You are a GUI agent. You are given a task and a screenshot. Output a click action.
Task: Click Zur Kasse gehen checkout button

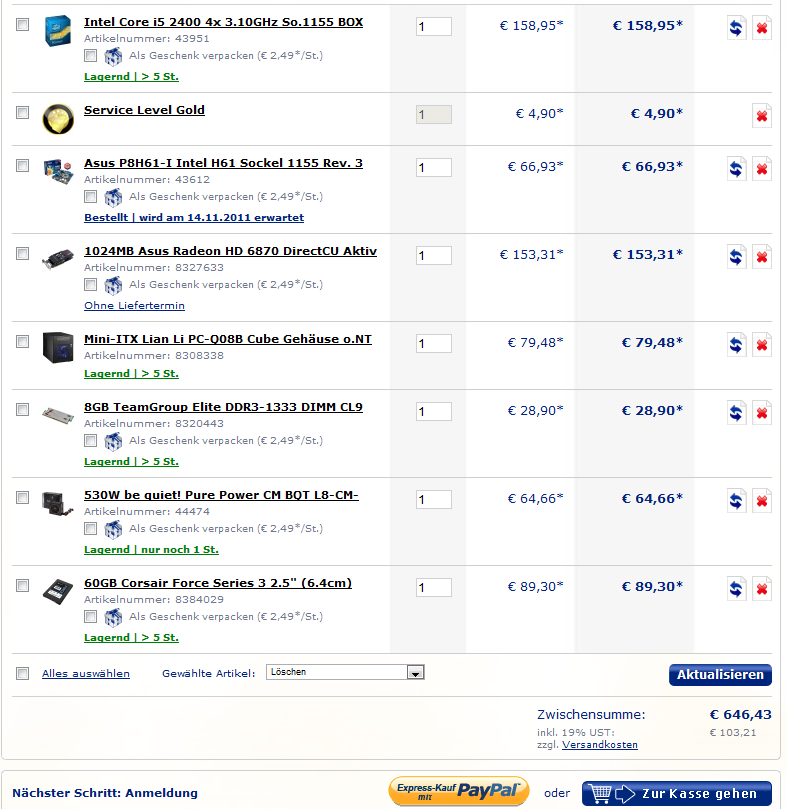pyautogui.click(x=676, y=794)
